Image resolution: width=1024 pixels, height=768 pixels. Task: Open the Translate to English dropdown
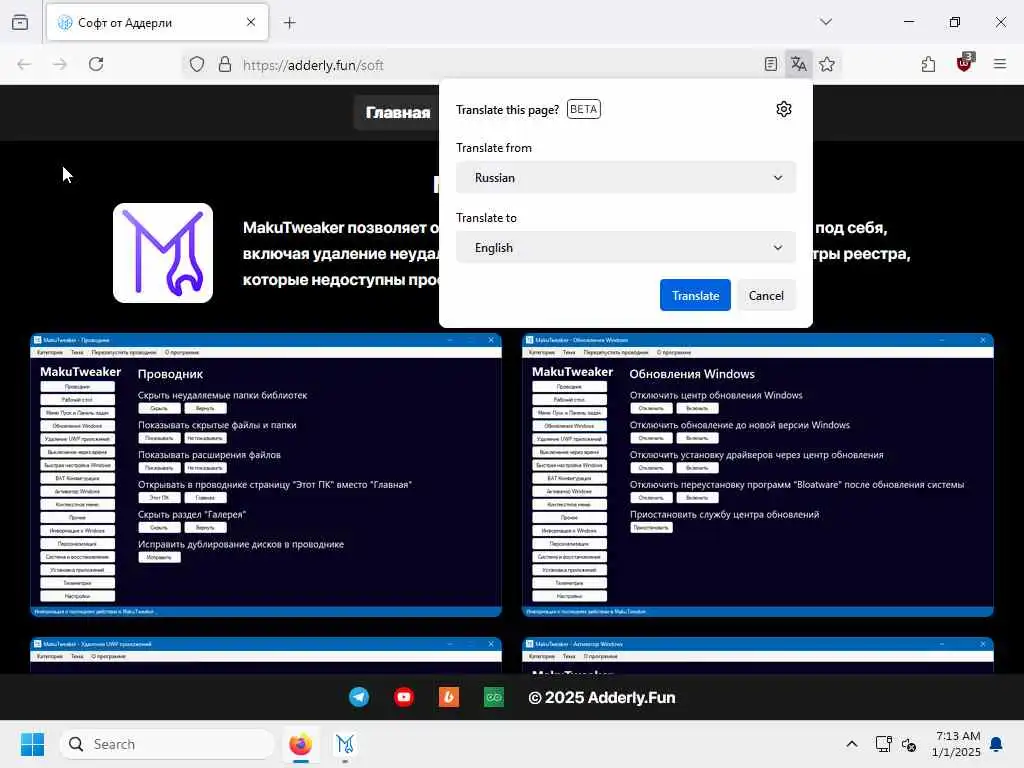[x=626, y=248]
